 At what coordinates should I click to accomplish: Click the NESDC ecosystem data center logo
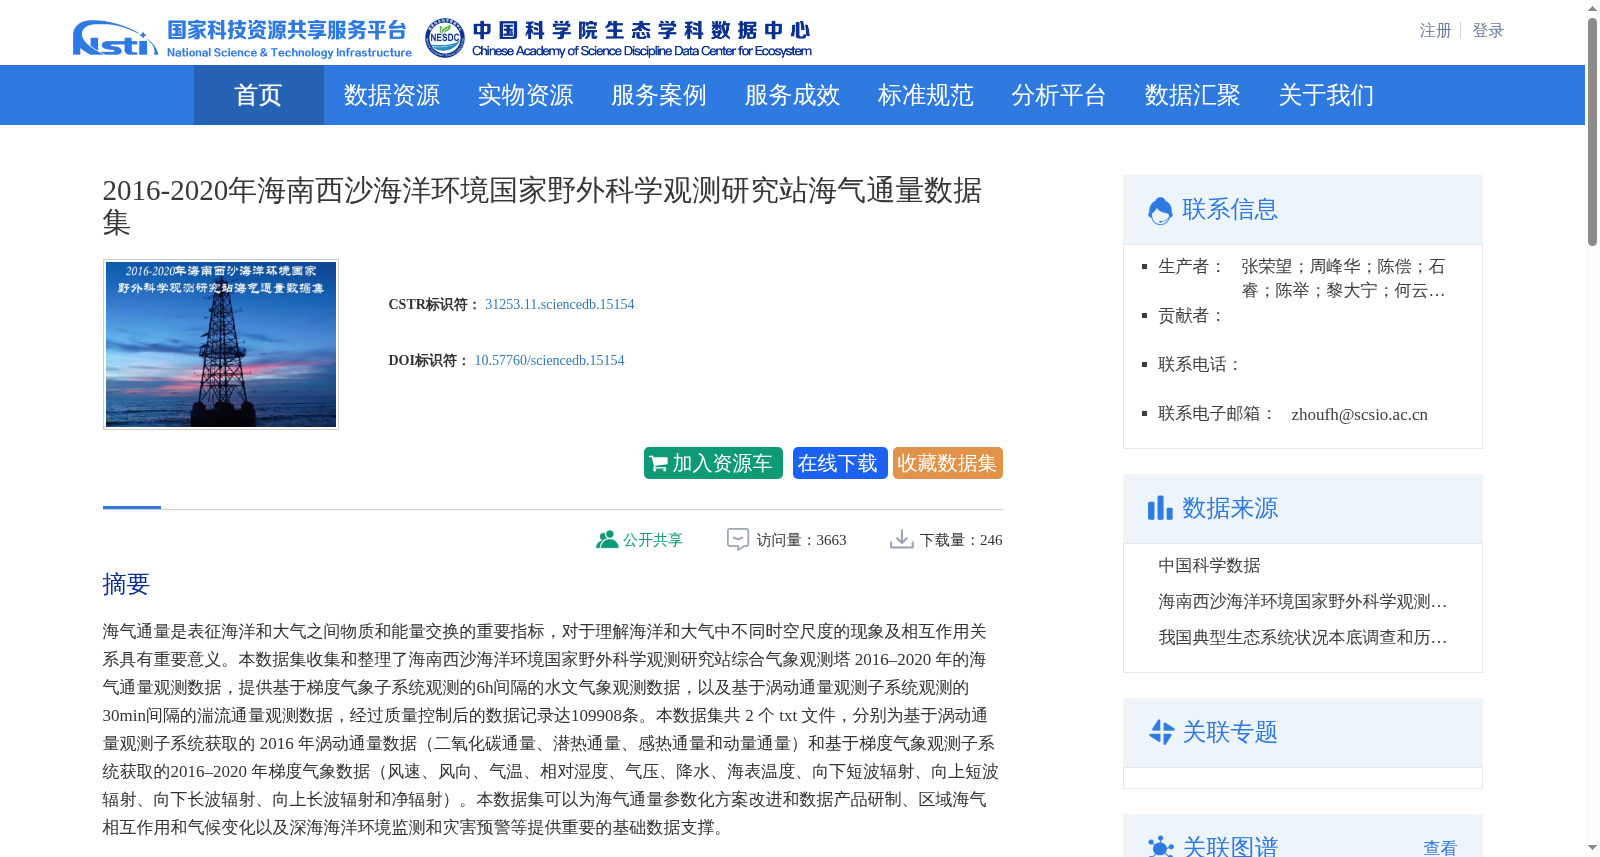(618, 38)
